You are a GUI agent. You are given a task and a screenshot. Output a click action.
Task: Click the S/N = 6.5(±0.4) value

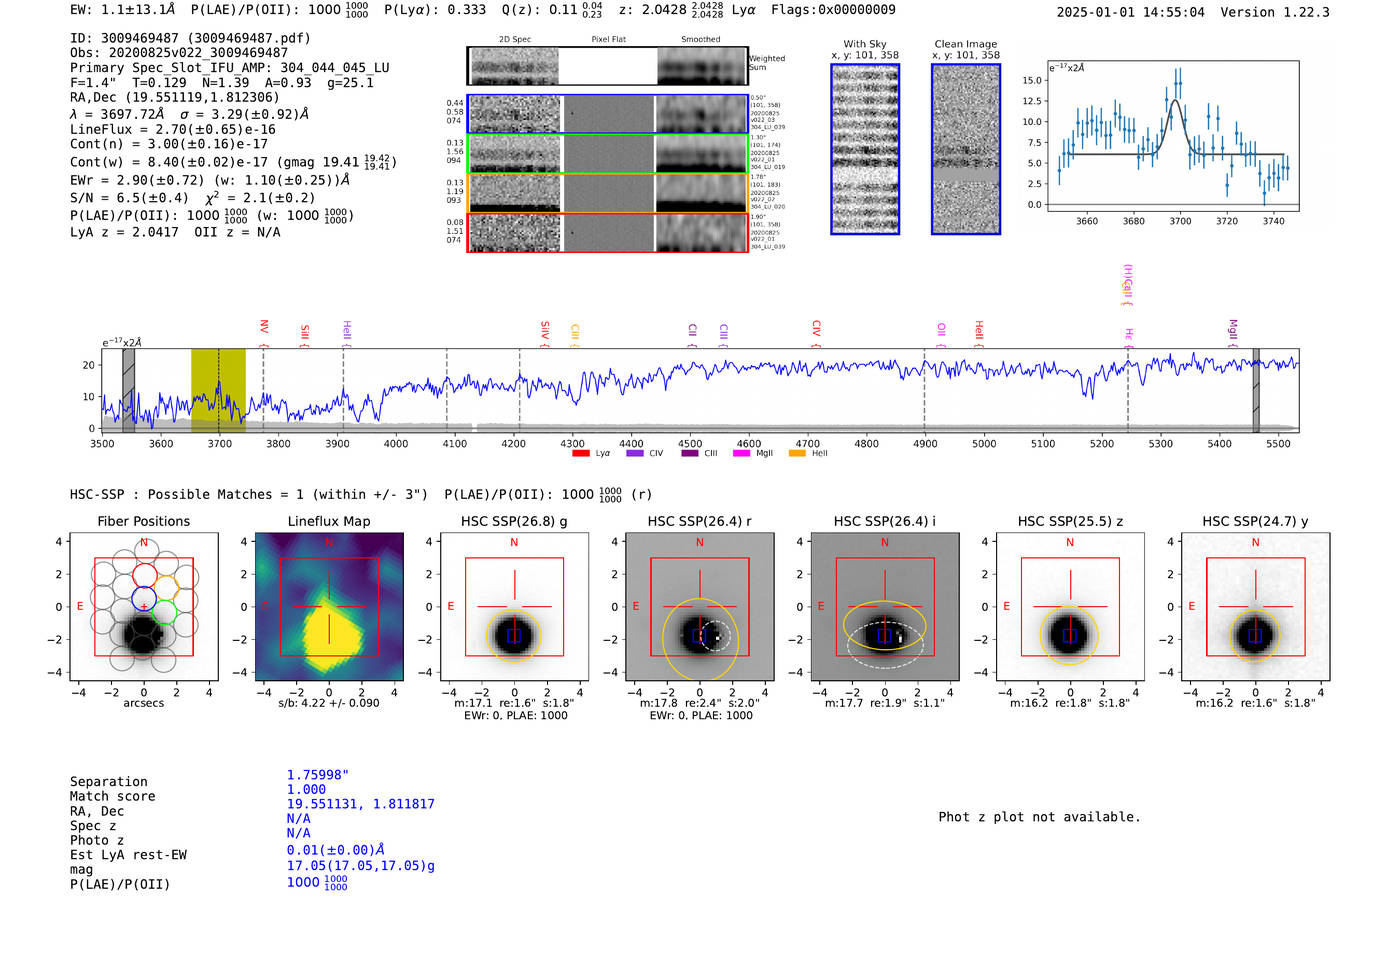click(x=129, y=198)
